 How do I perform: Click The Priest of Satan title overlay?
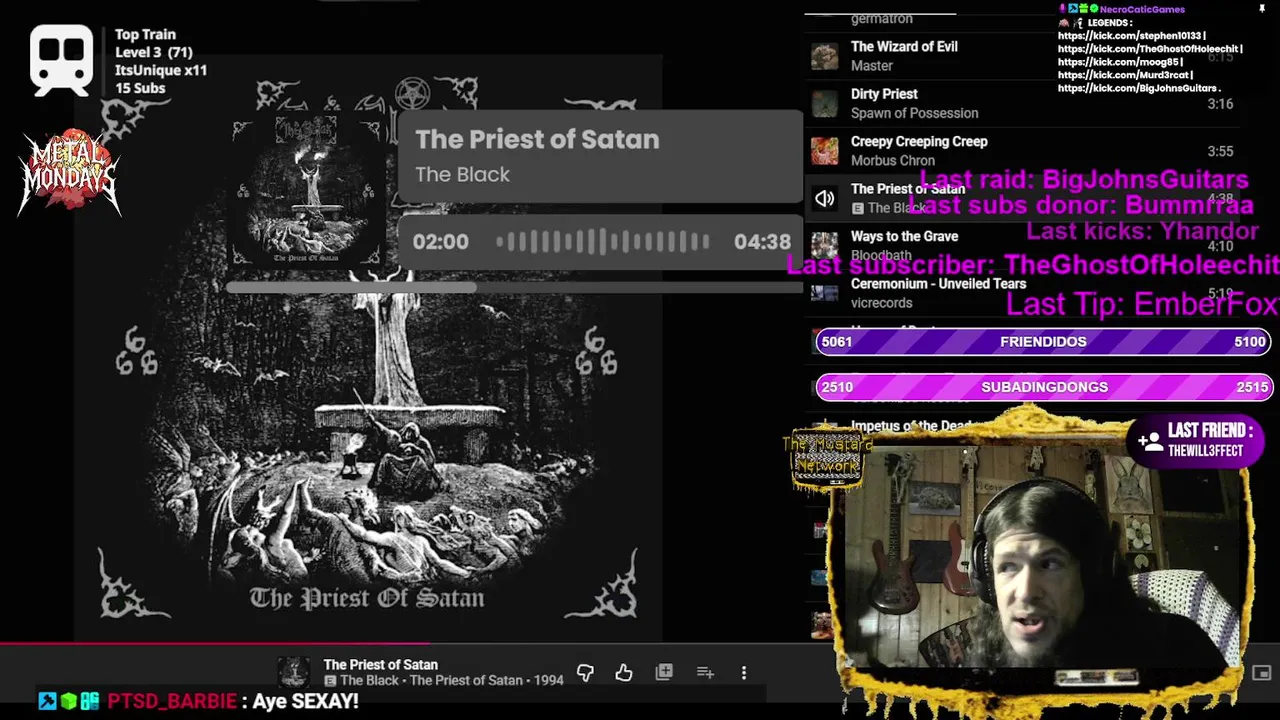pyautogui.click(x=537, y=140)
